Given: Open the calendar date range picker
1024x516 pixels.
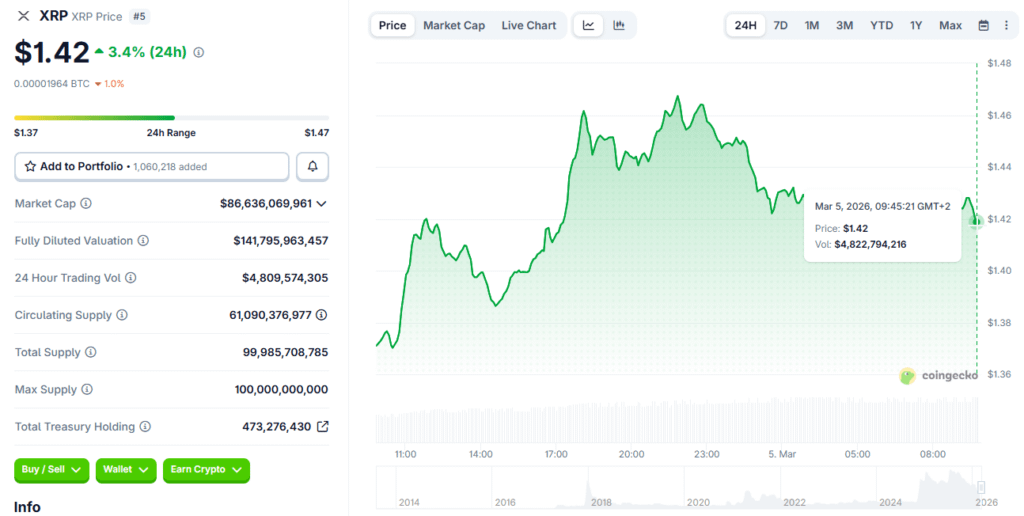Looking at the screenshot, I should pos(983,25).
